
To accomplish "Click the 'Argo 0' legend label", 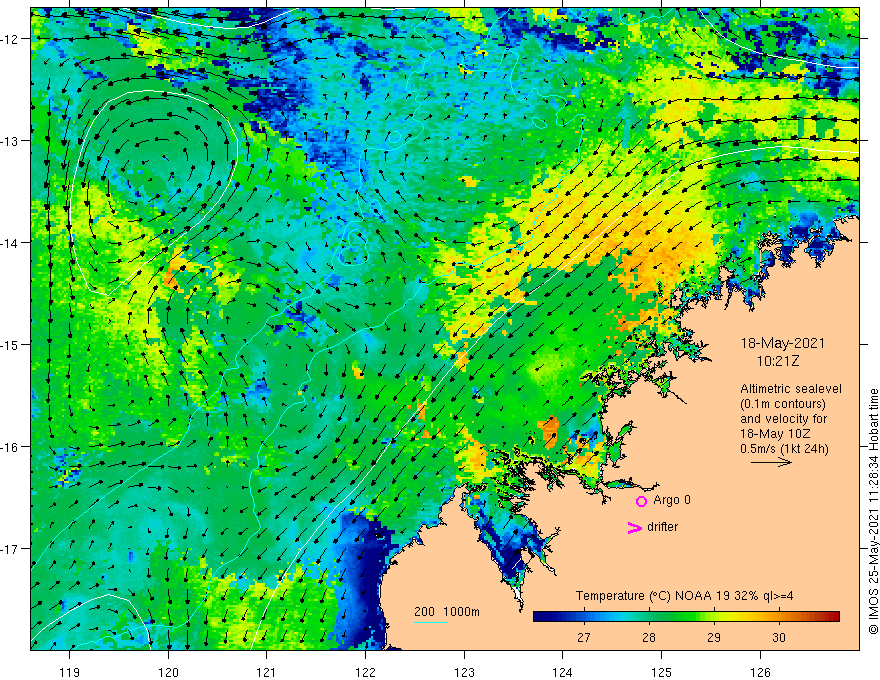I will (x=672, y=500).
